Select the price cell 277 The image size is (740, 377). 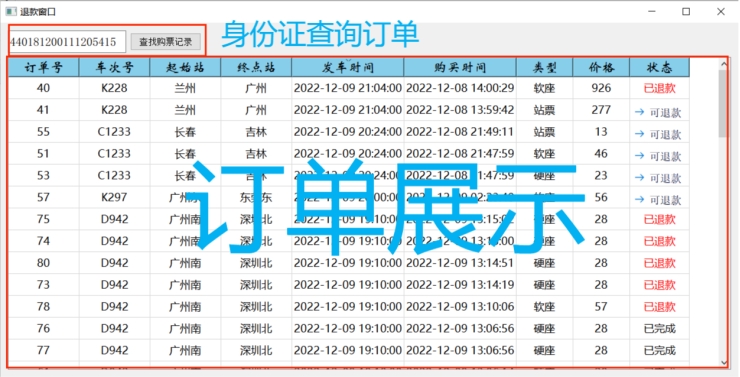[601, 110]
